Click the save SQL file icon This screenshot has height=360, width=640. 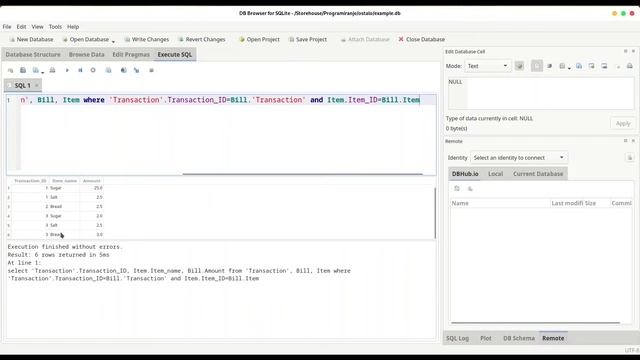tap(36, 70)
